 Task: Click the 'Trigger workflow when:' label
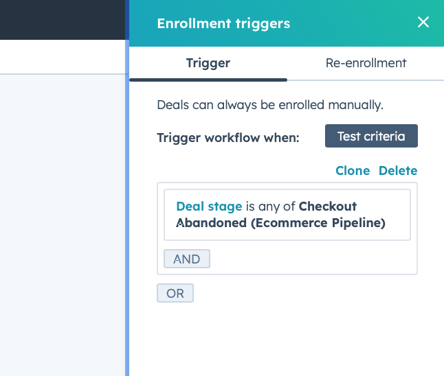click(228, 138)
